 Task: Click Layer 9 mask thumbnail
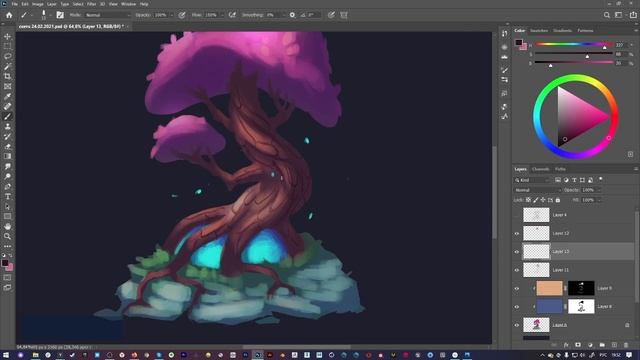581,289
